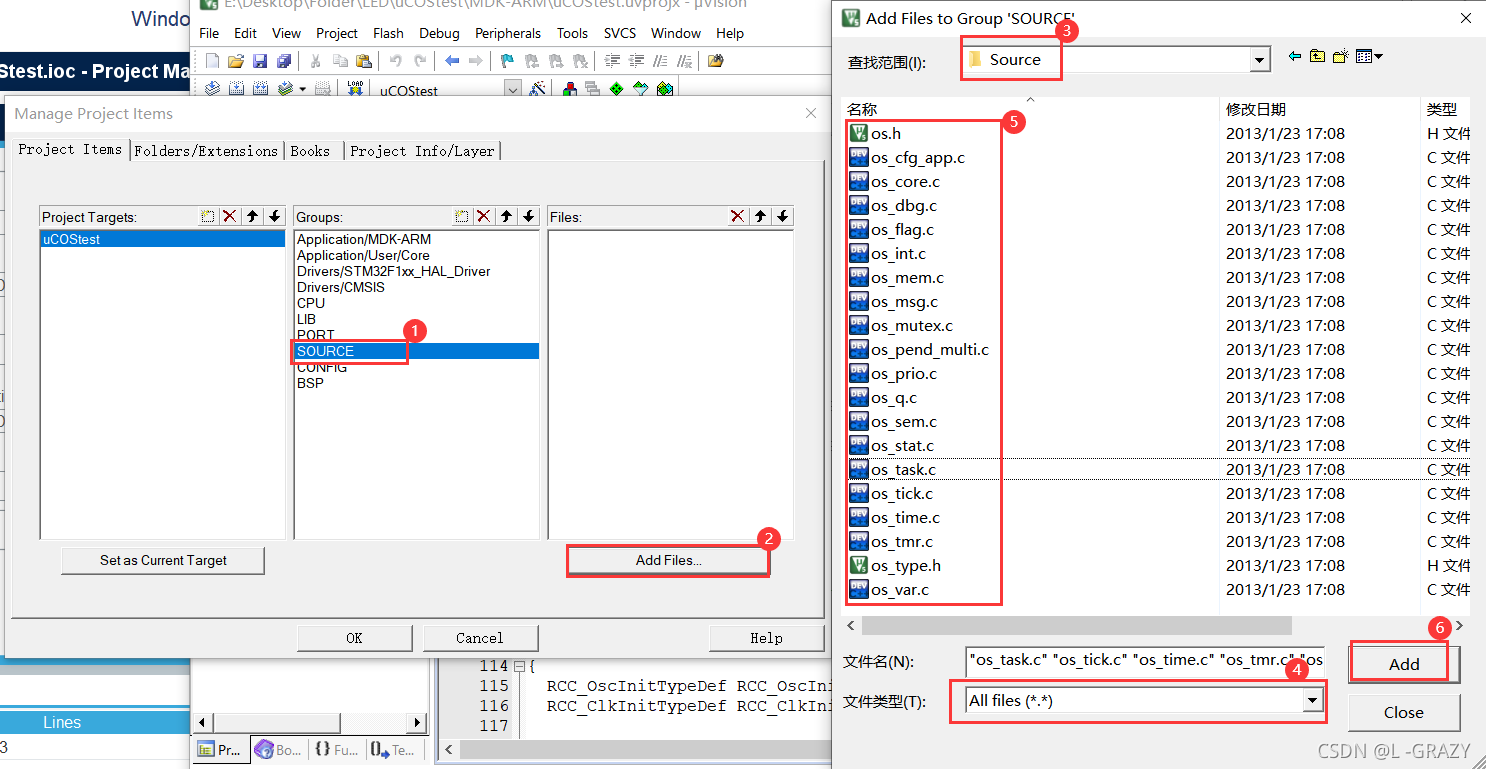Open batch build dropdown arrow in toolbar
1486x769 pixels.
303,89
